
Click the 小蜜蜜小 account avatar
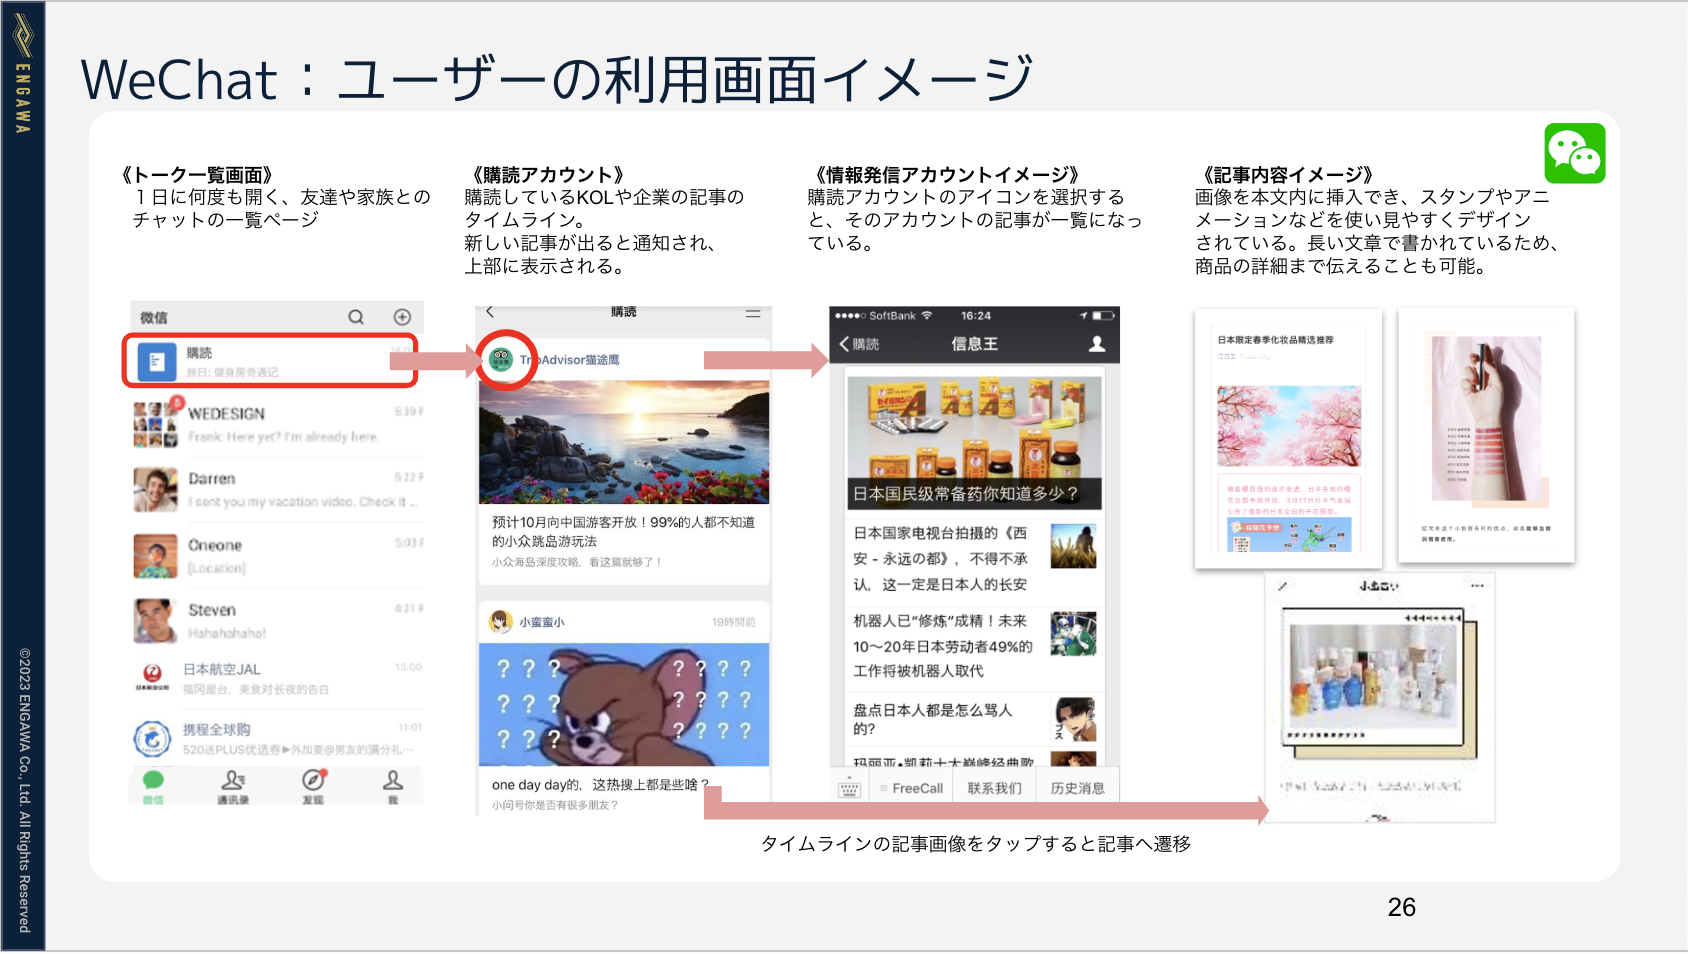point(501,622)
